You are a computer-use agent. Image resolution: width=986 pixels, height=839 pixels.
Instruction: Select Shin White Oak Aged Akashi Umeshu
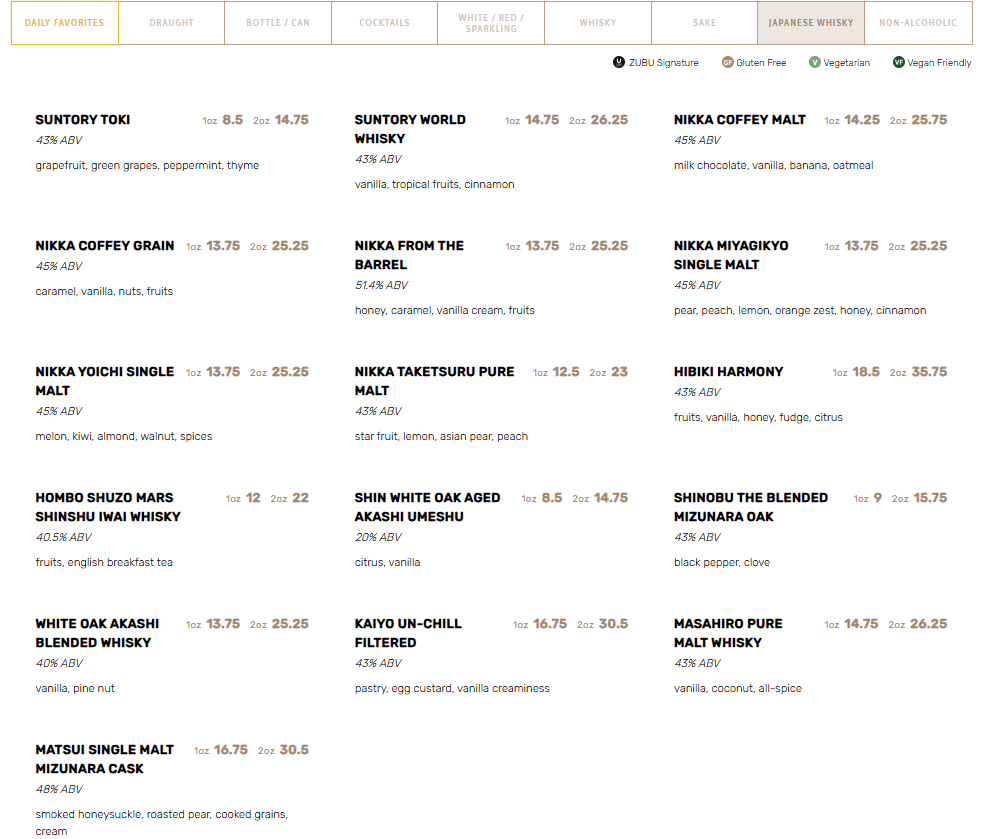(428, 507)
